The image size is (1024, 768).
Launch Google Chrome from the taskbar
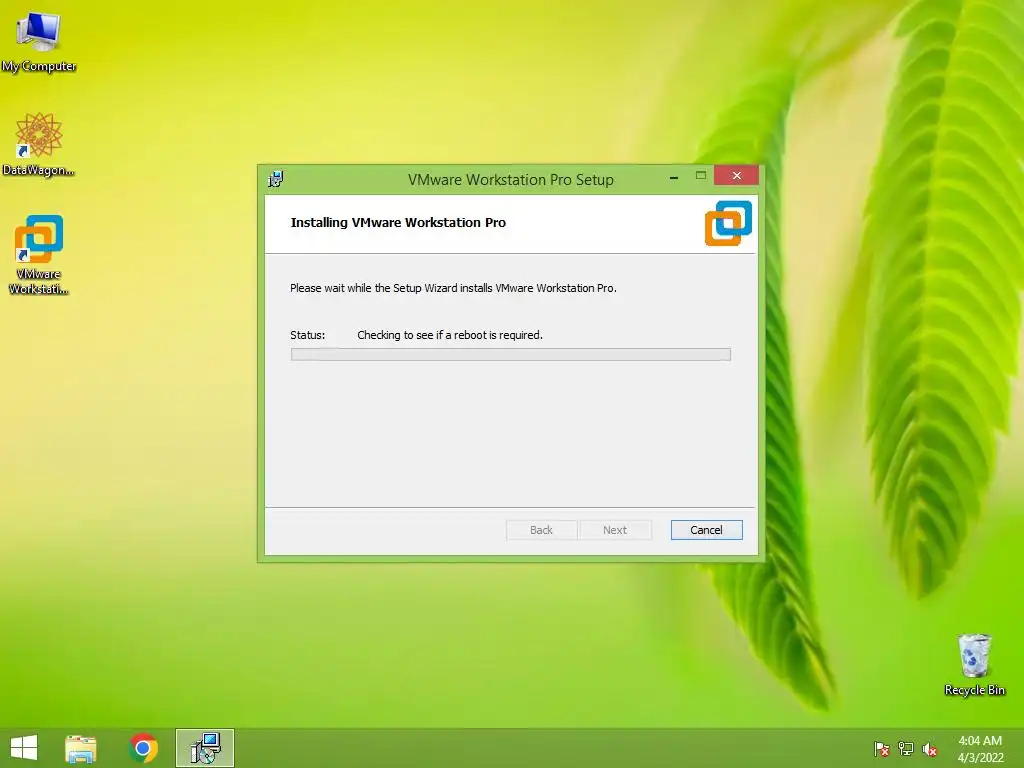point(143,748)
